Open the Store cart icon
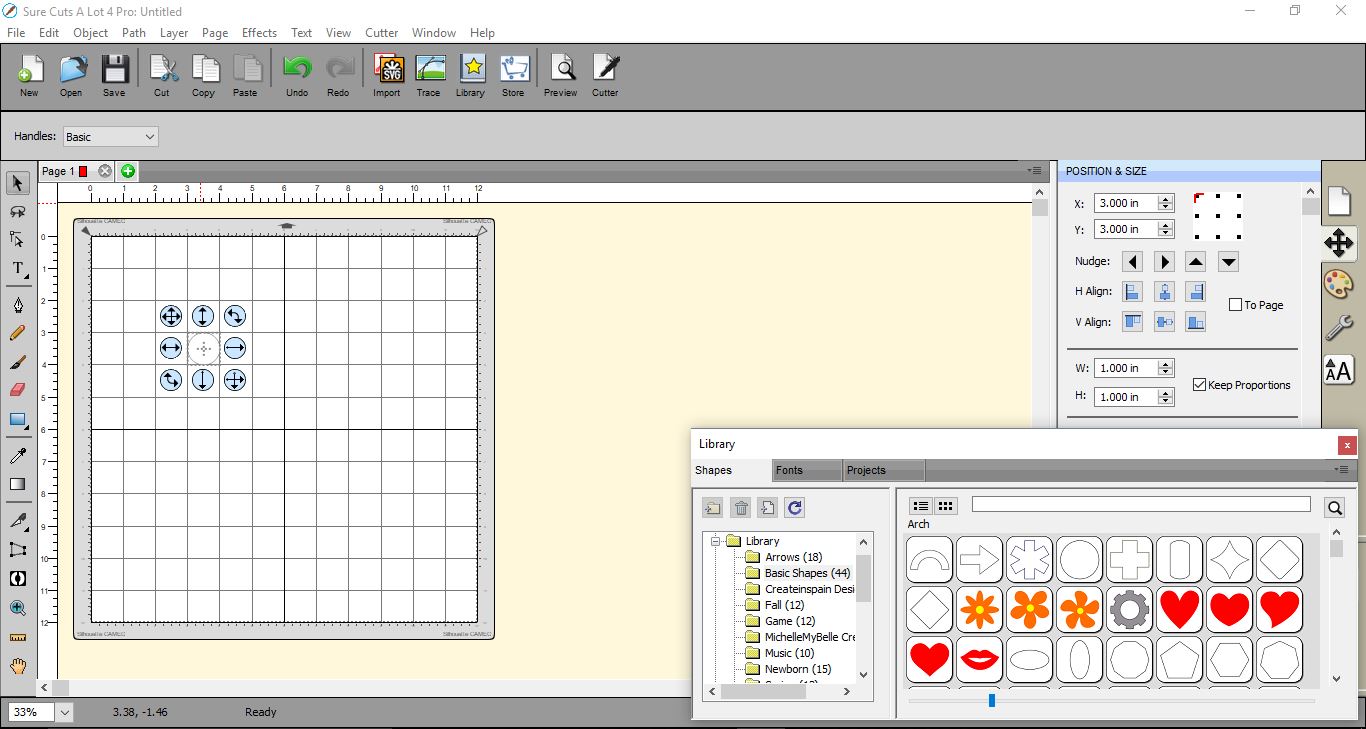This screenshot has height=729, width=1366. (513, 74)
